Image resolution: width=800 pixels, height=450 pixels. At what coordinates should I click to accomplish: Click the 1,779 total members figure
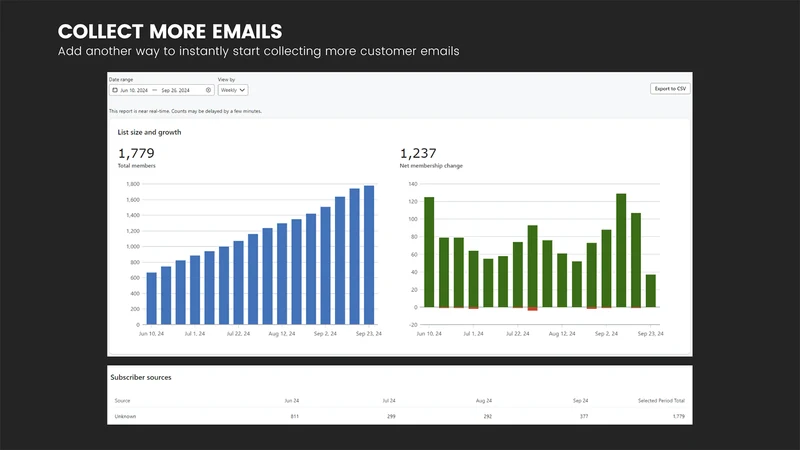[136, 153]
